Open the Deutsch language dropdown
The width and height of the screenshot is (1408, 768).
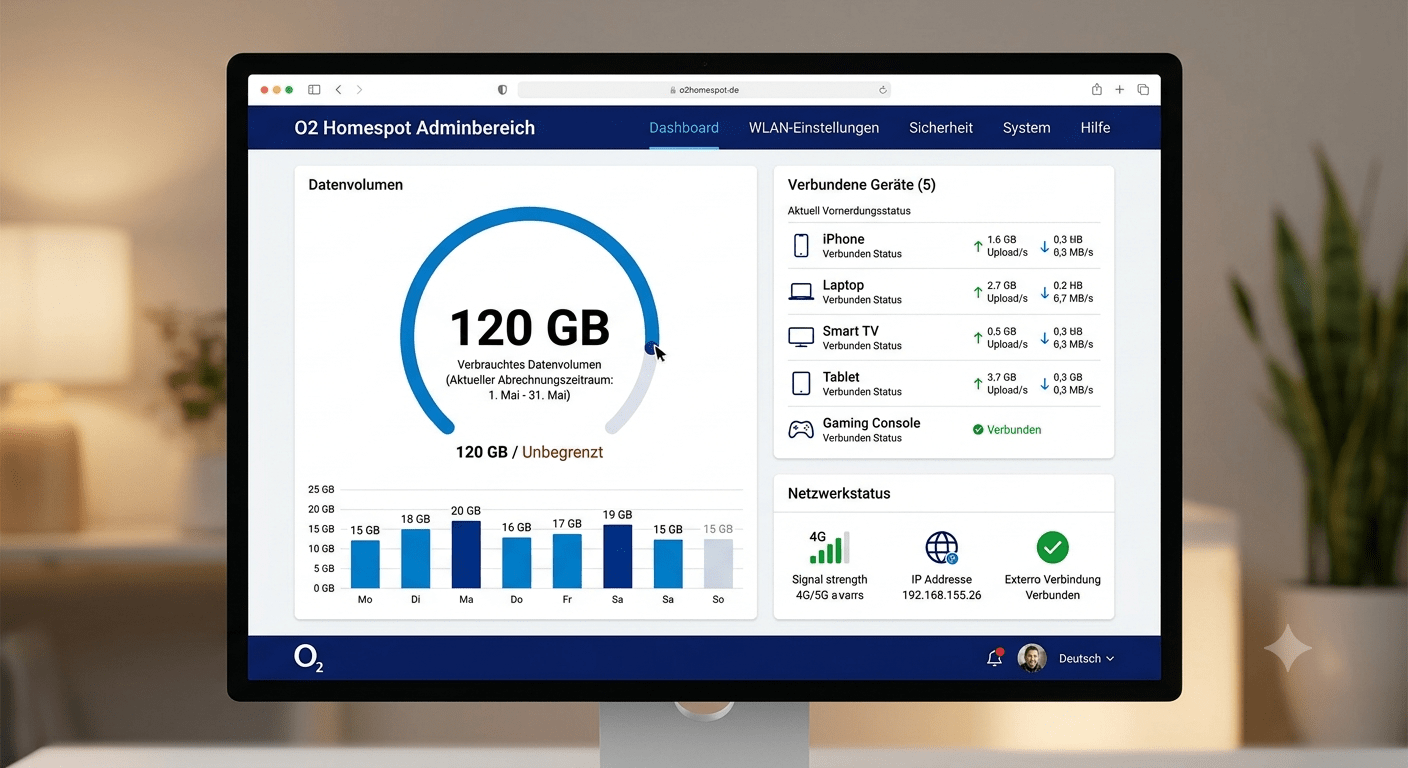(1086, 658)
